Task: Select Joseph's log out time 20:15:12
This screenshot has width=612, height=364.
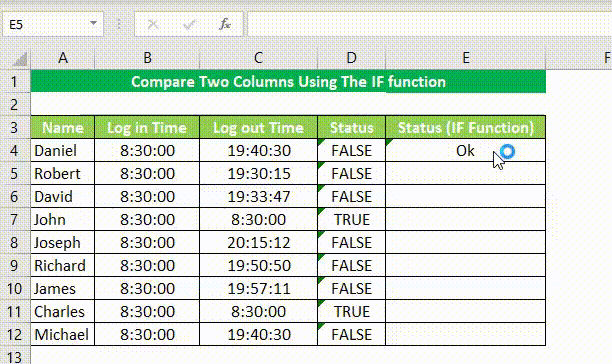Action: click(258, 242)
